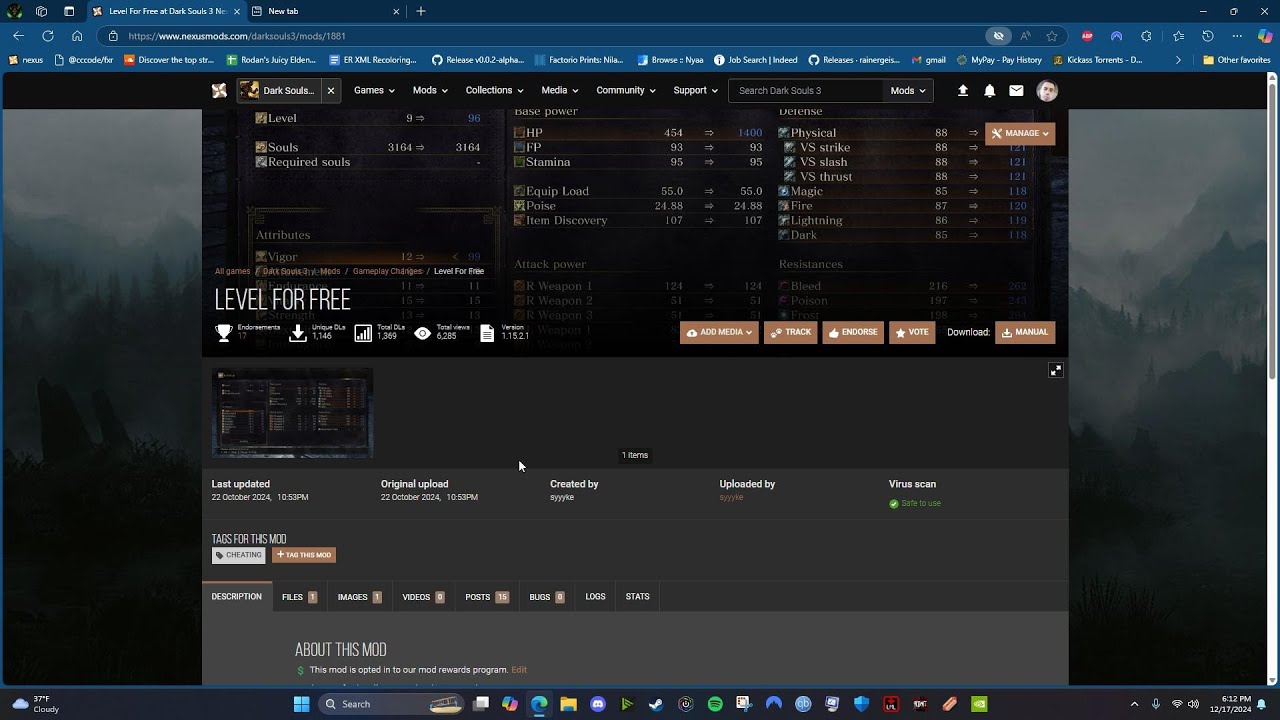1280x720 pixels.
Task: Expand the Collections menu
Action: 494,90
